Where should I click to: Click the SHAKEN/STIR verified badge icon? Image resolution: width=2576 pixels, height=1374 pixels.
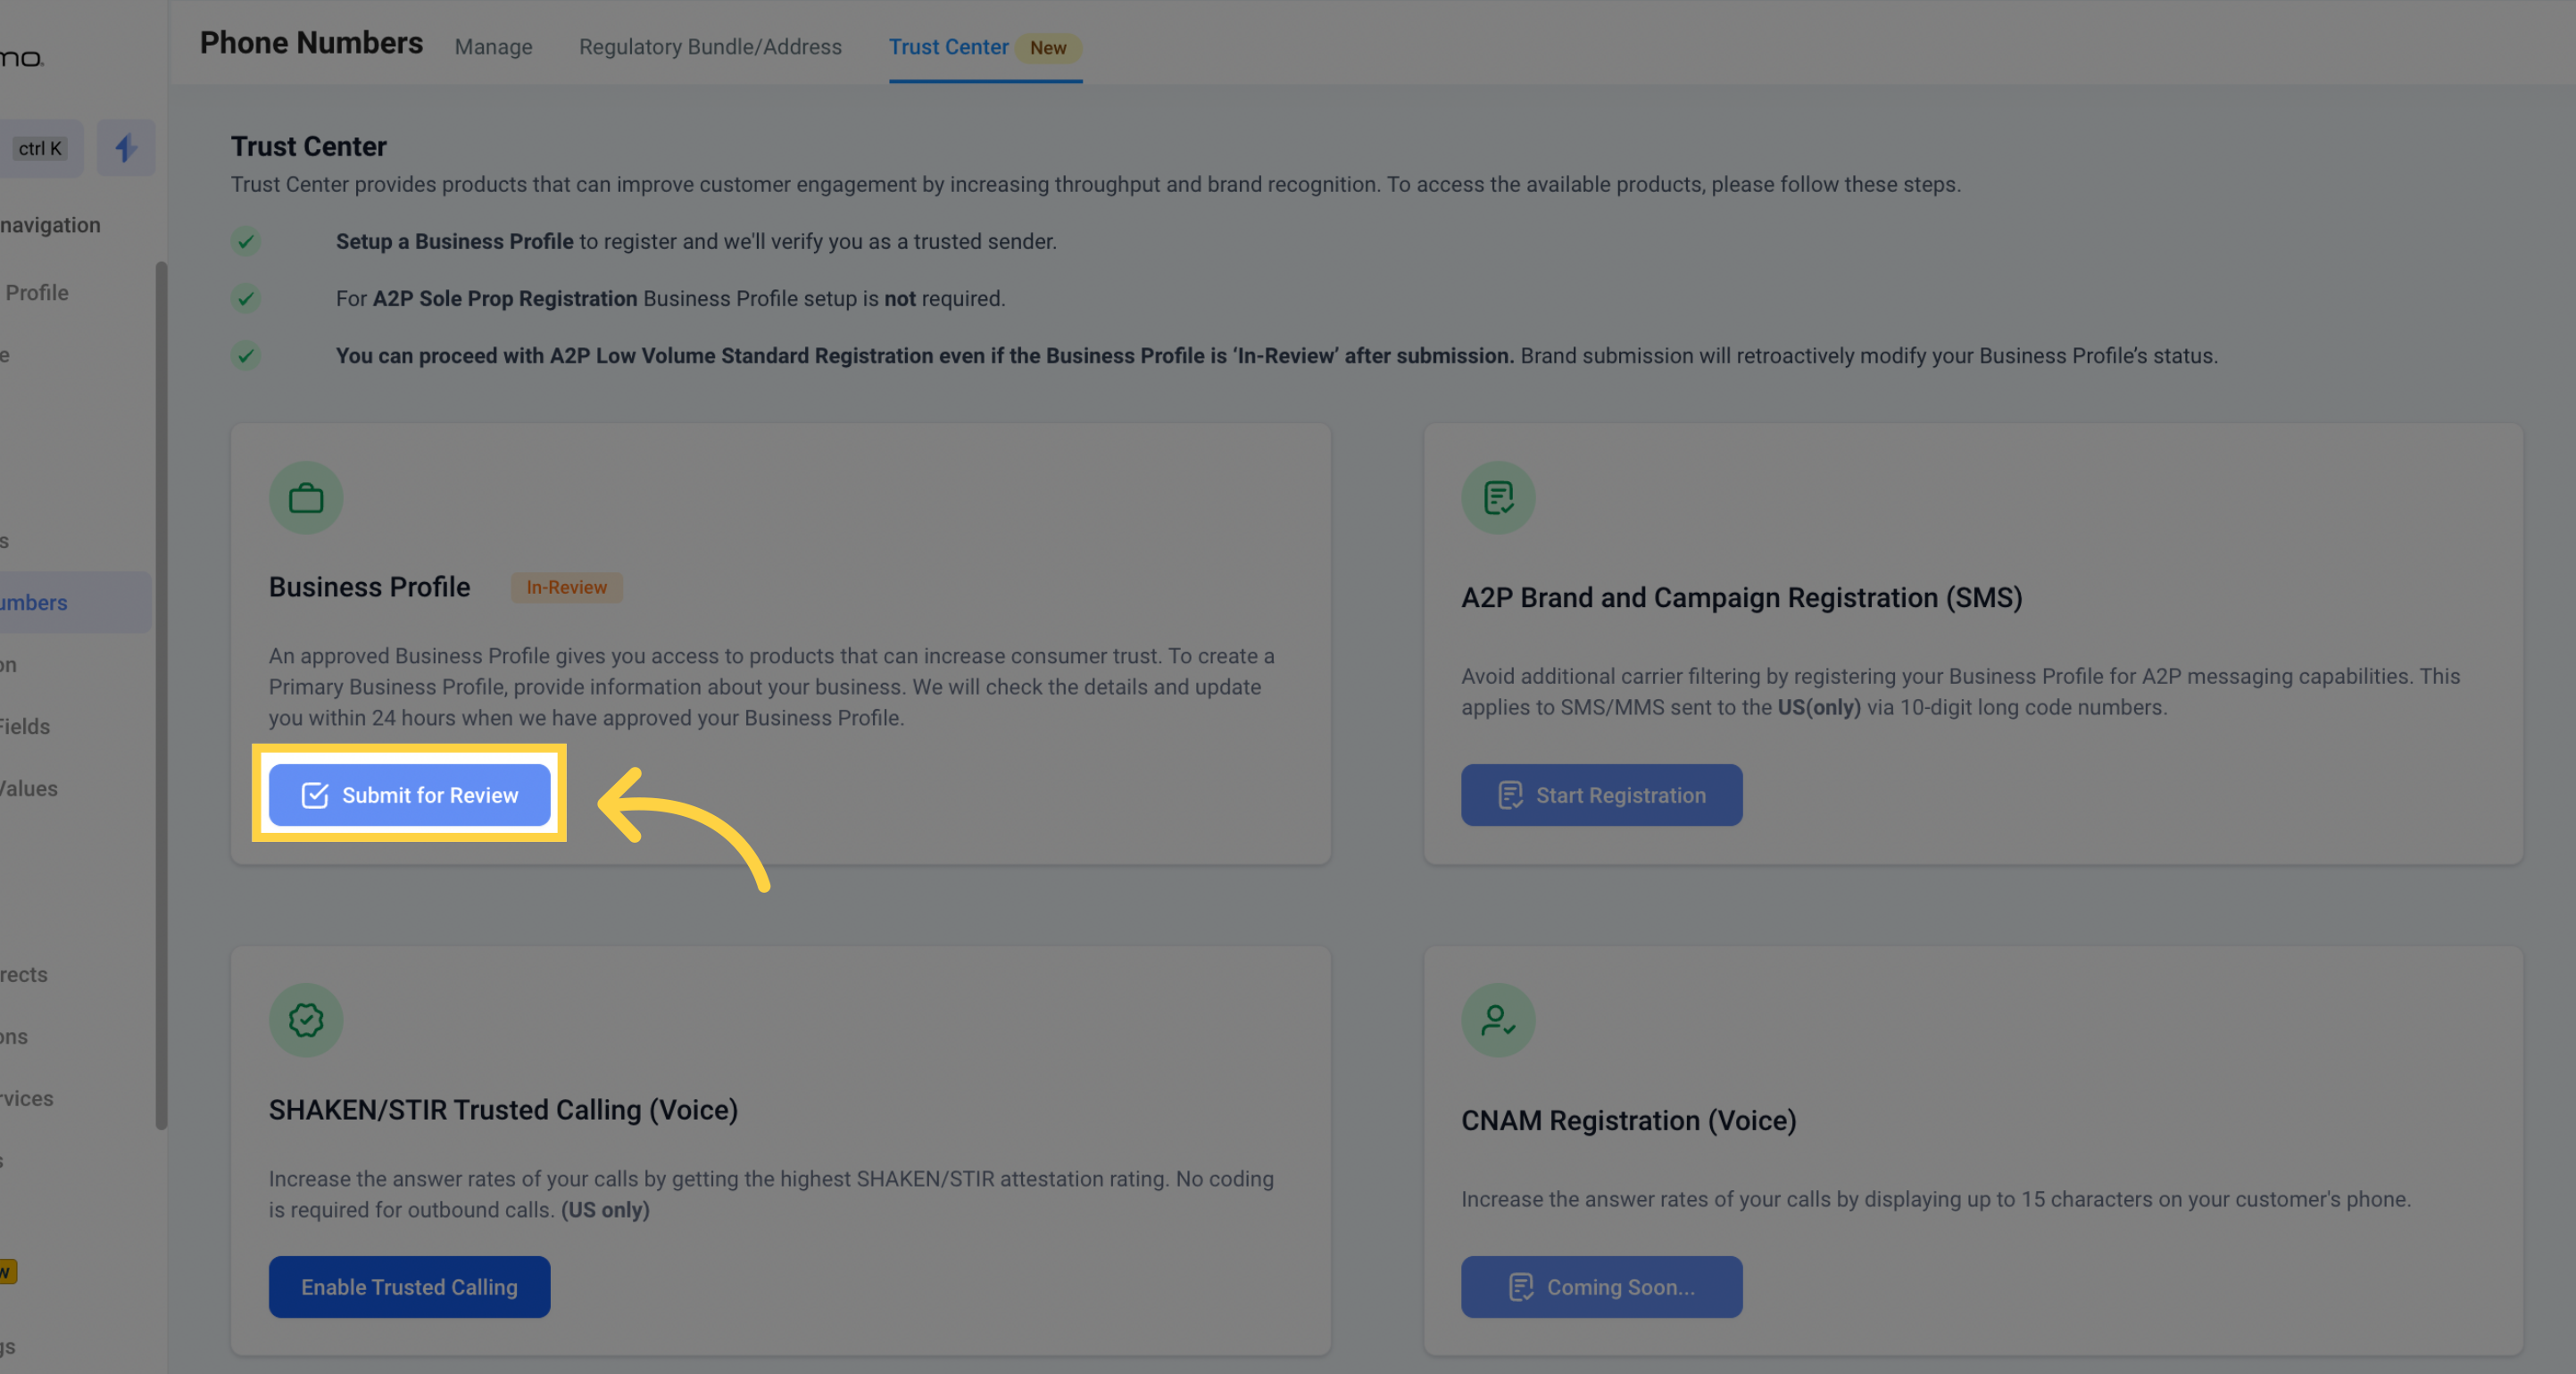coord(306,1020)
